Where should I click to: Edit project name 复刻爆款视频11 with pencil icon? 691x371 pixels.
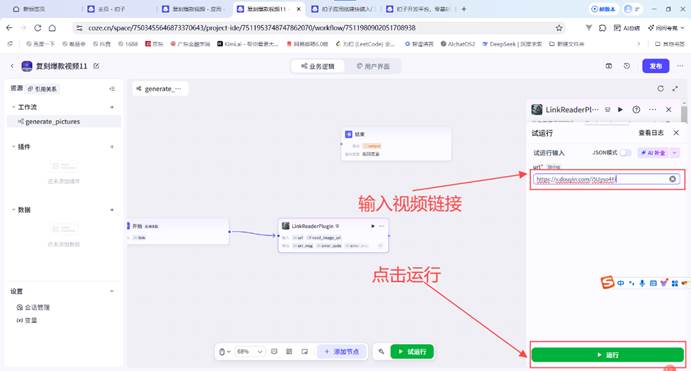pyautogui.click(x=96, y=66)
